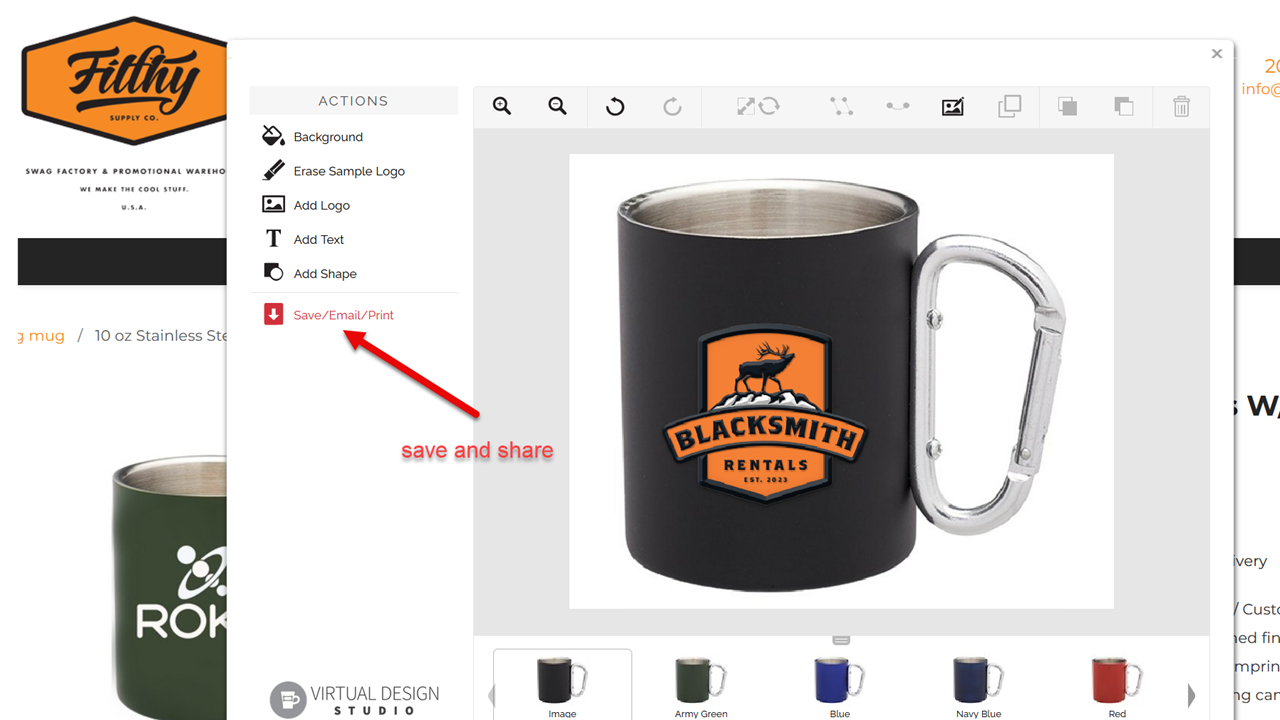Duplicate the selected object

coord(1010,106)
